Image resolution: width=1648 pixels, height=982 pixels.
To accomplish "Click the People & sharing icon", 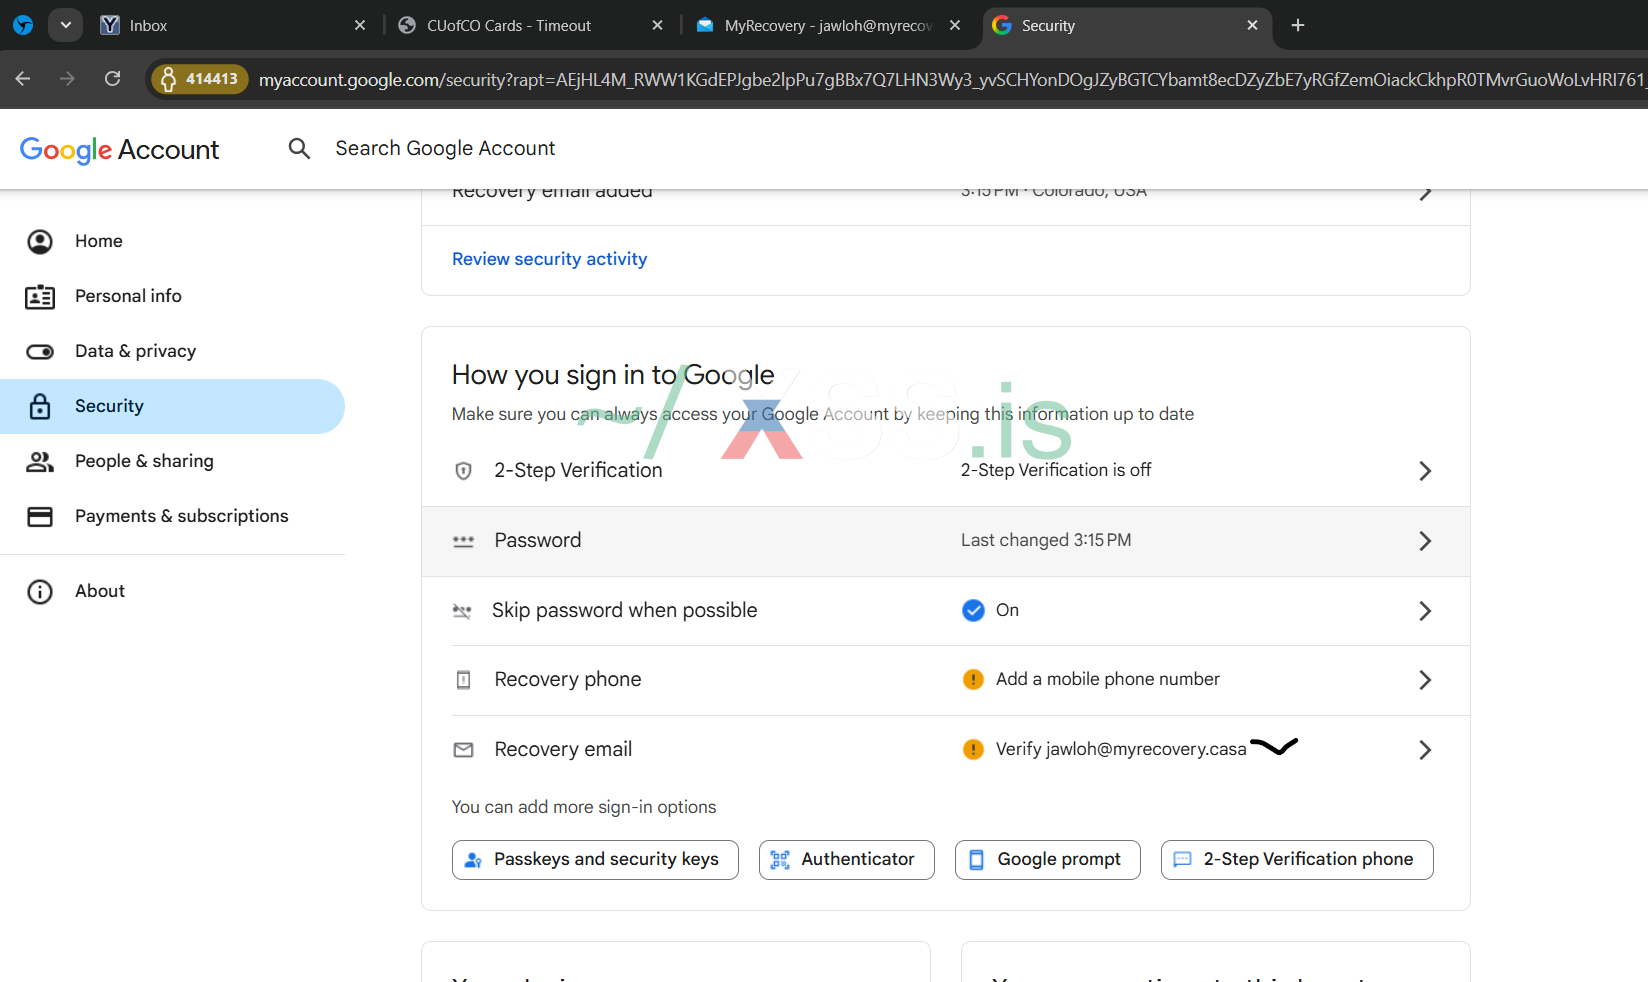I will [40, 461].
